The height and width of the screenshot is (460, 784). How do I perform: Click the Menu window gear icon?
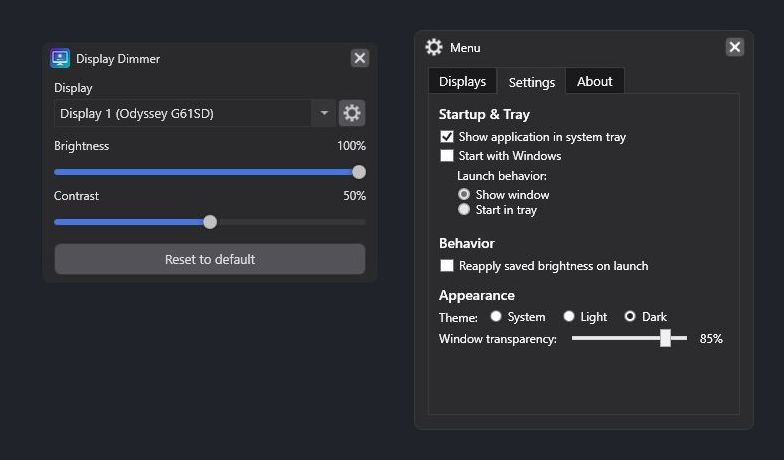[434, 47]
